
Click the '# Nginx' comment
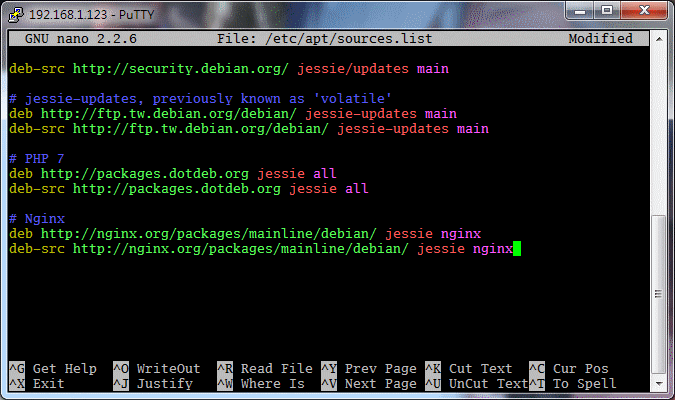point(37,219)
